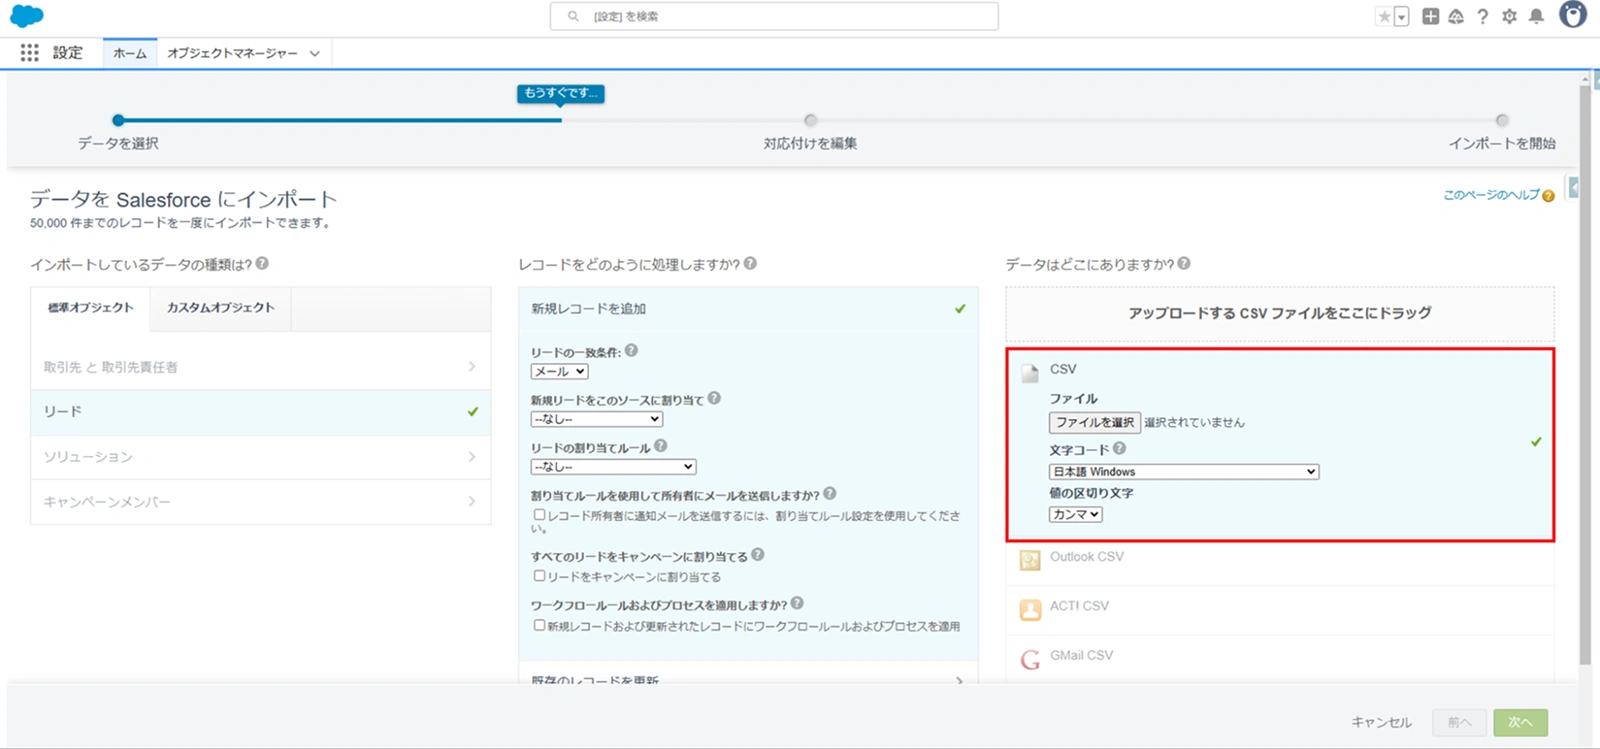1600x749 pixels.
Task: Switch to the オブジェクトマネージャー tab
Action: [x=232, y=53]
